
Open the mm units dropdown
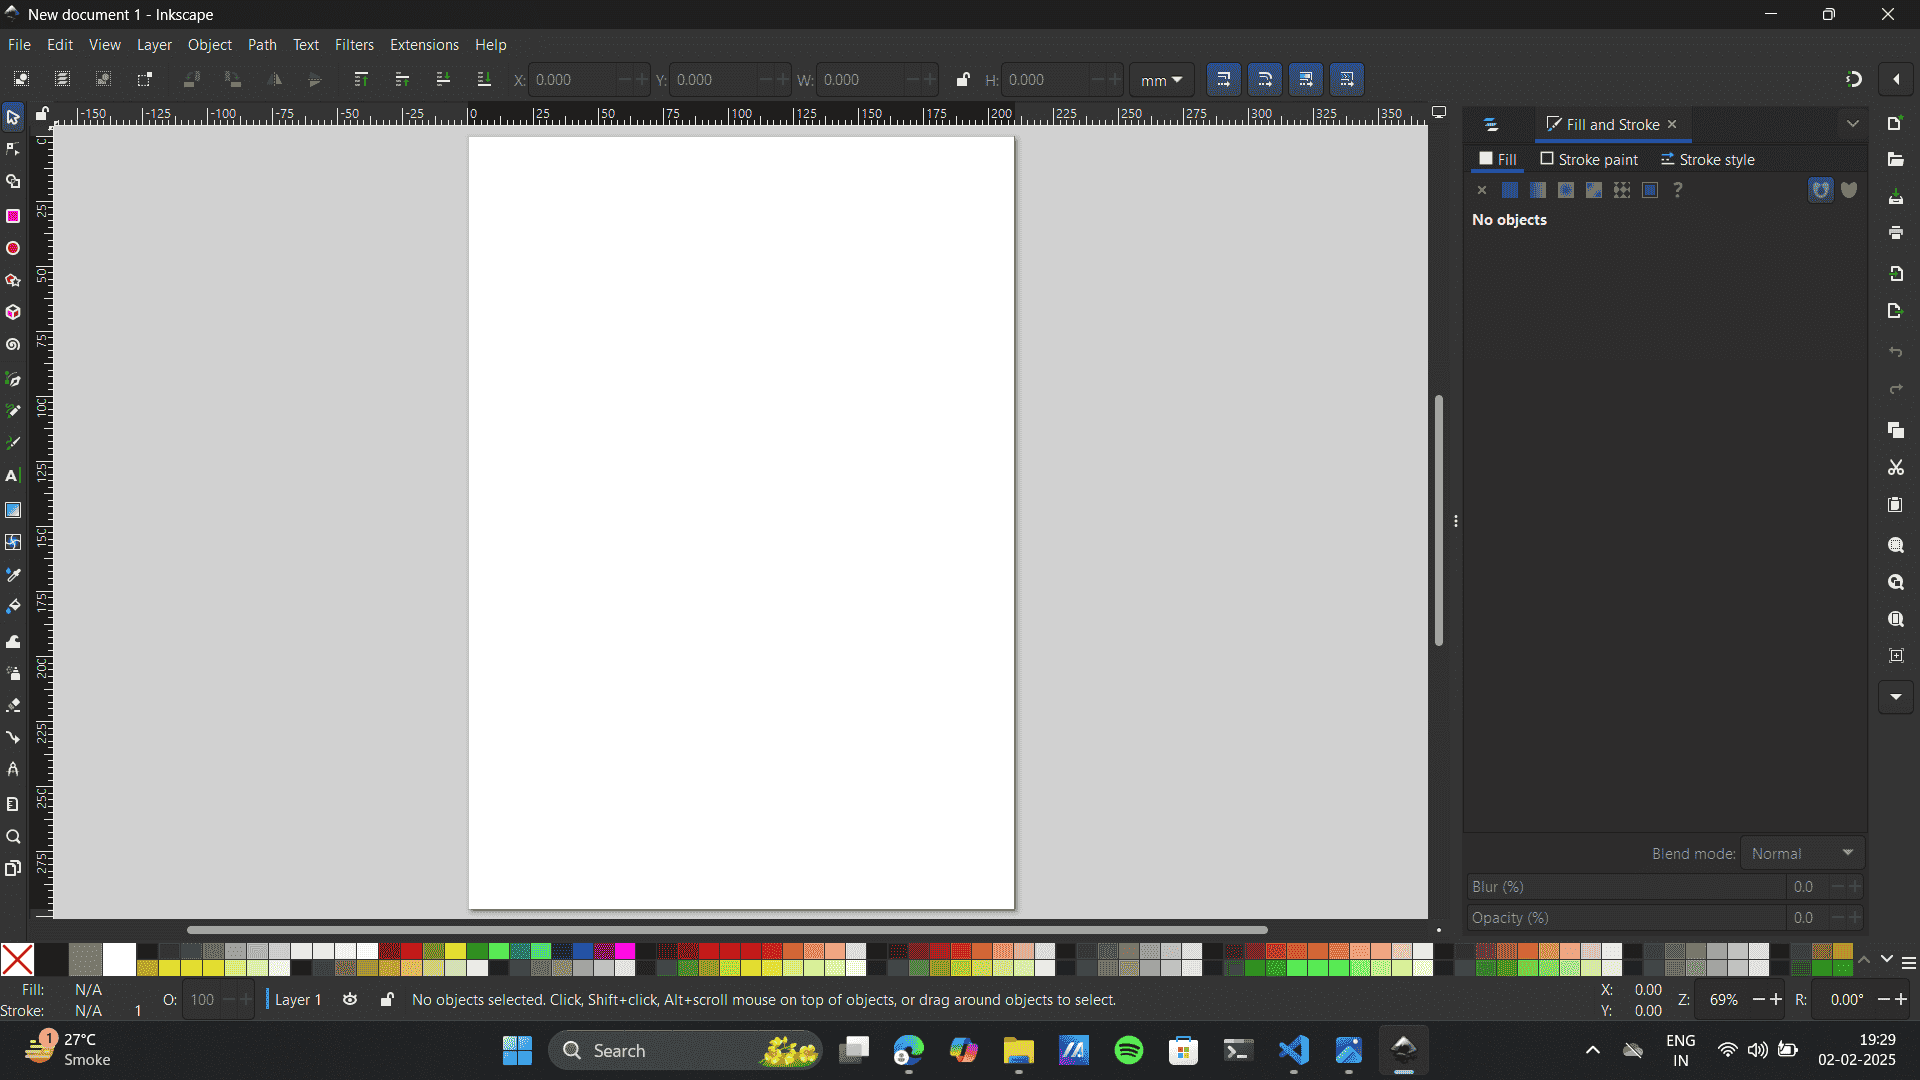tap(1162, 80)
